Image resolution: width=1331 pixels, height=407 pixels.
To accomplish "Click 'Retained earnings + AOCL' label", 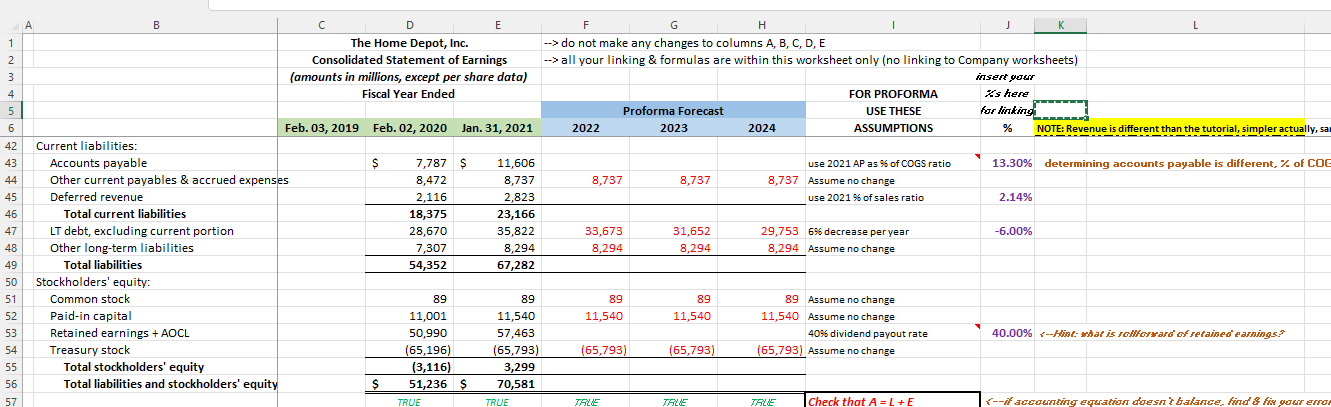I will click(118, 332).
